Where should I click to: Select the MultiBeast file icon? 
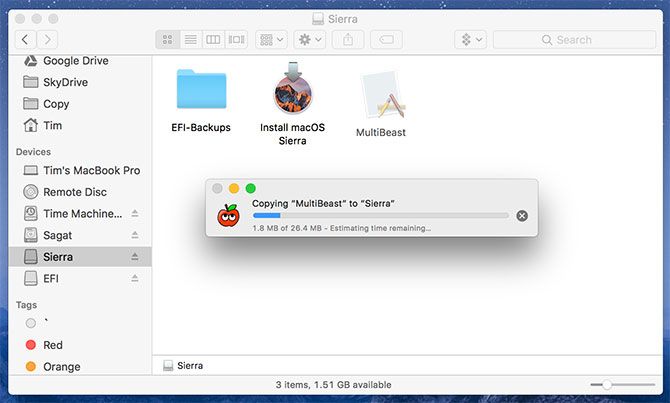[382, 95]
